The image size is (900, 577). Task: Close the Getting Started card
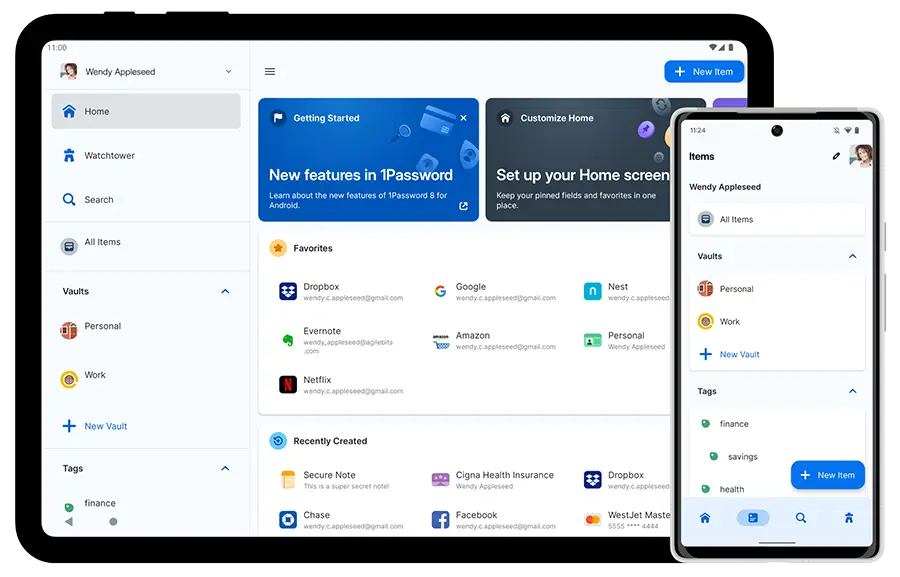(x=463, y=118)
